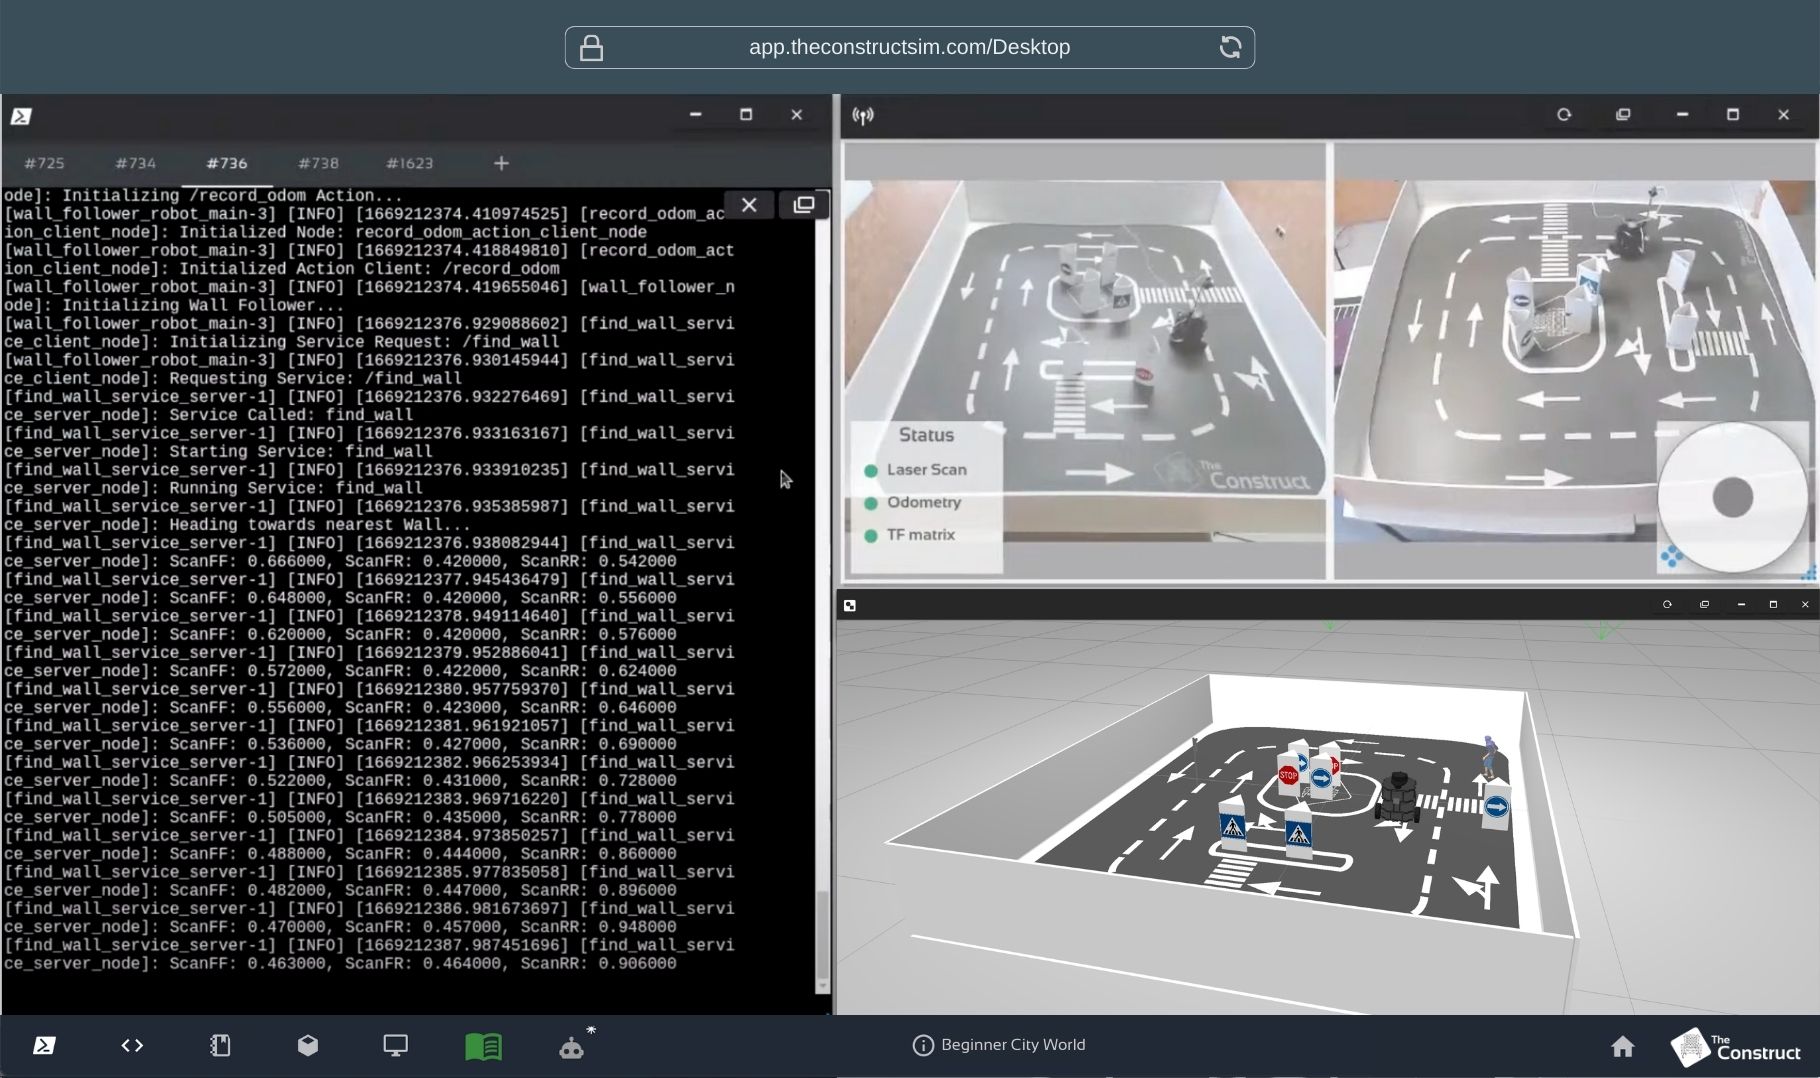Reload the page with browser refresh icon
The height and width of the screenshot is (1078, 1820).
[x=1230, y=47]
